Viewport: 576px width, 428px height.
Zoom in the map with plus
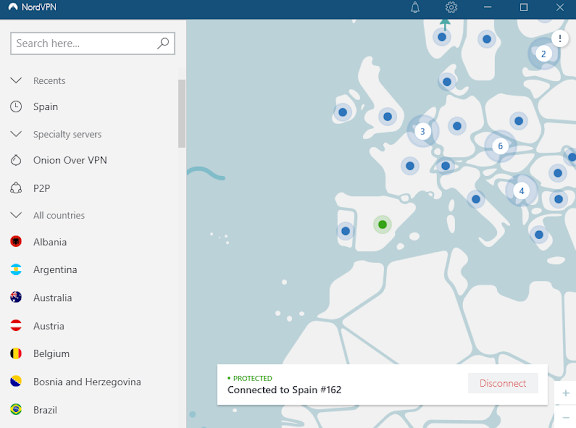point(566,393)
